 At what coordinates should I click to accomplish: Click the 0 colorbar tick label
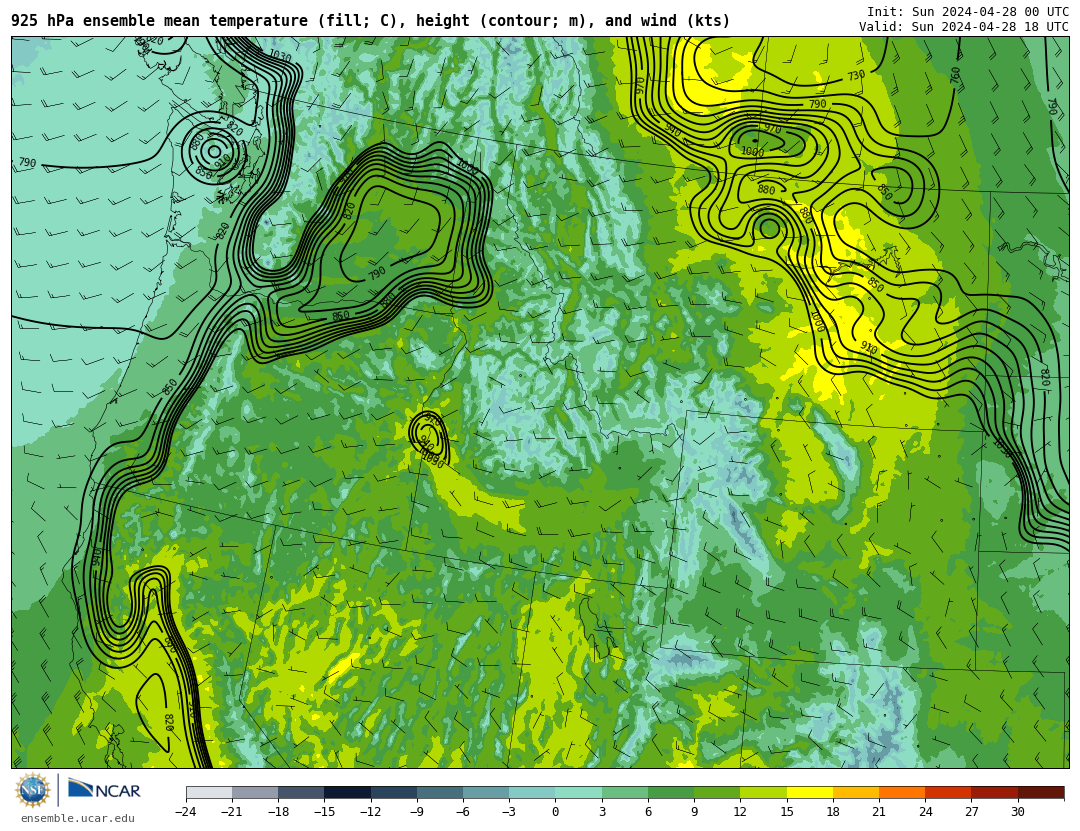tap(555, 812)
